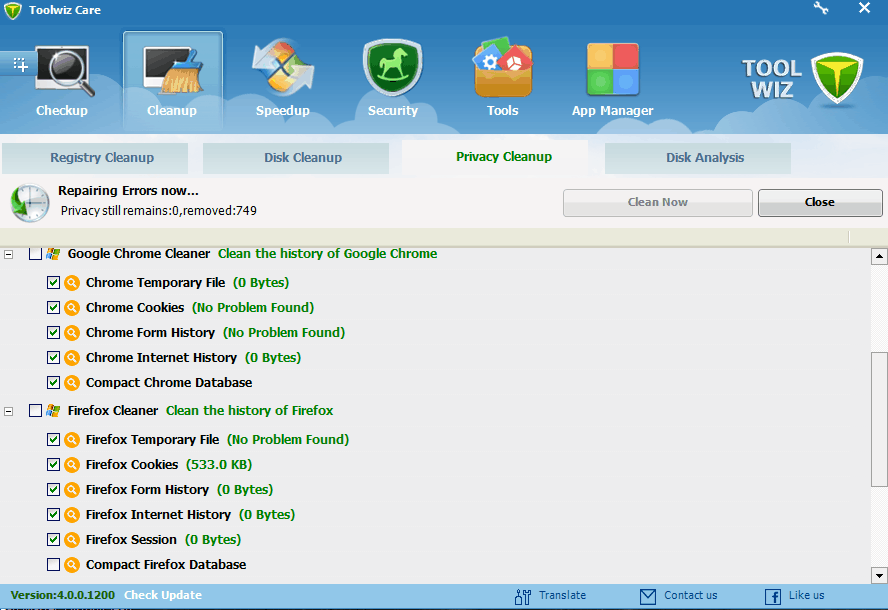Uncheck Chrome Temporary File checkbox

coord(53,283)
